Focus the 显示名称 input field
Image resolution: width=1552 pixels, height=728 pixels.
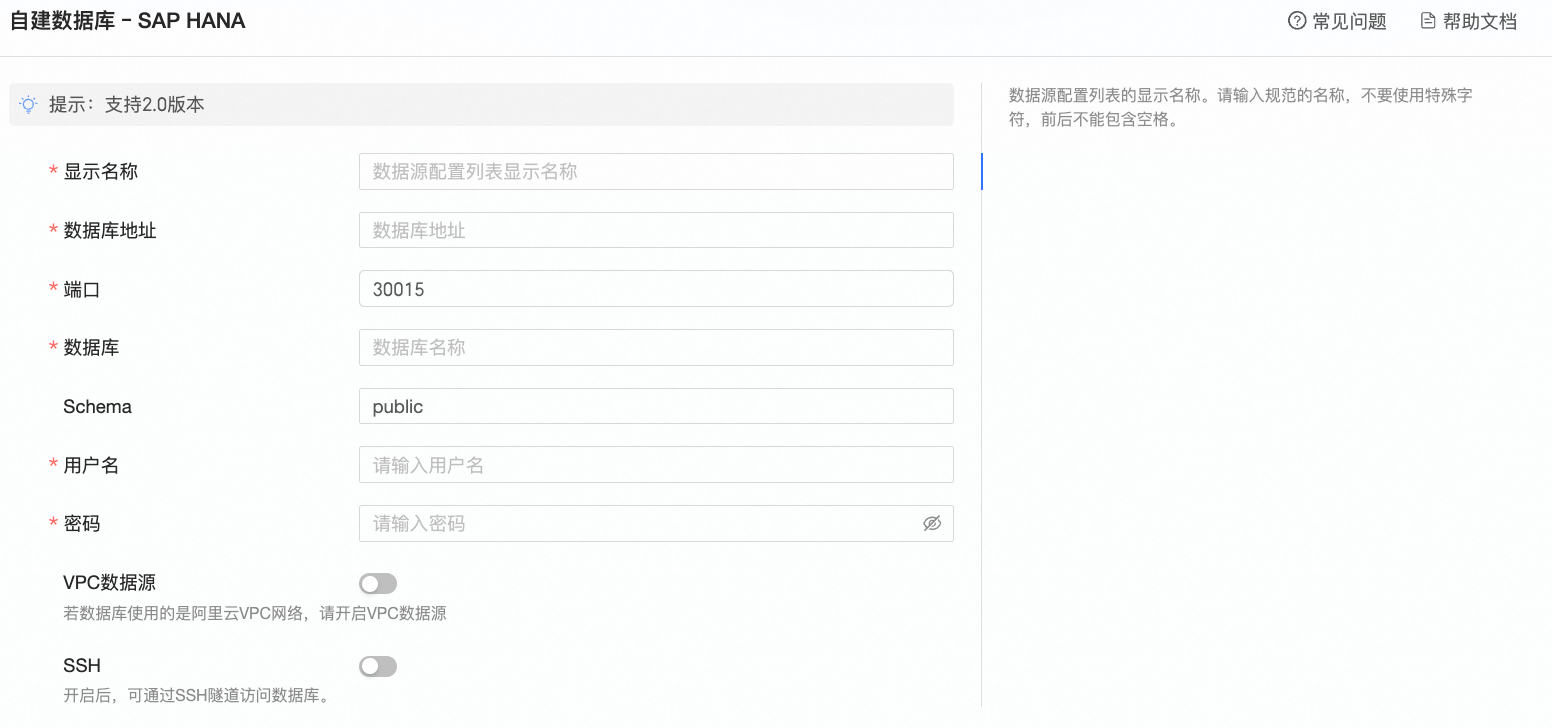(x=656, y=171)
